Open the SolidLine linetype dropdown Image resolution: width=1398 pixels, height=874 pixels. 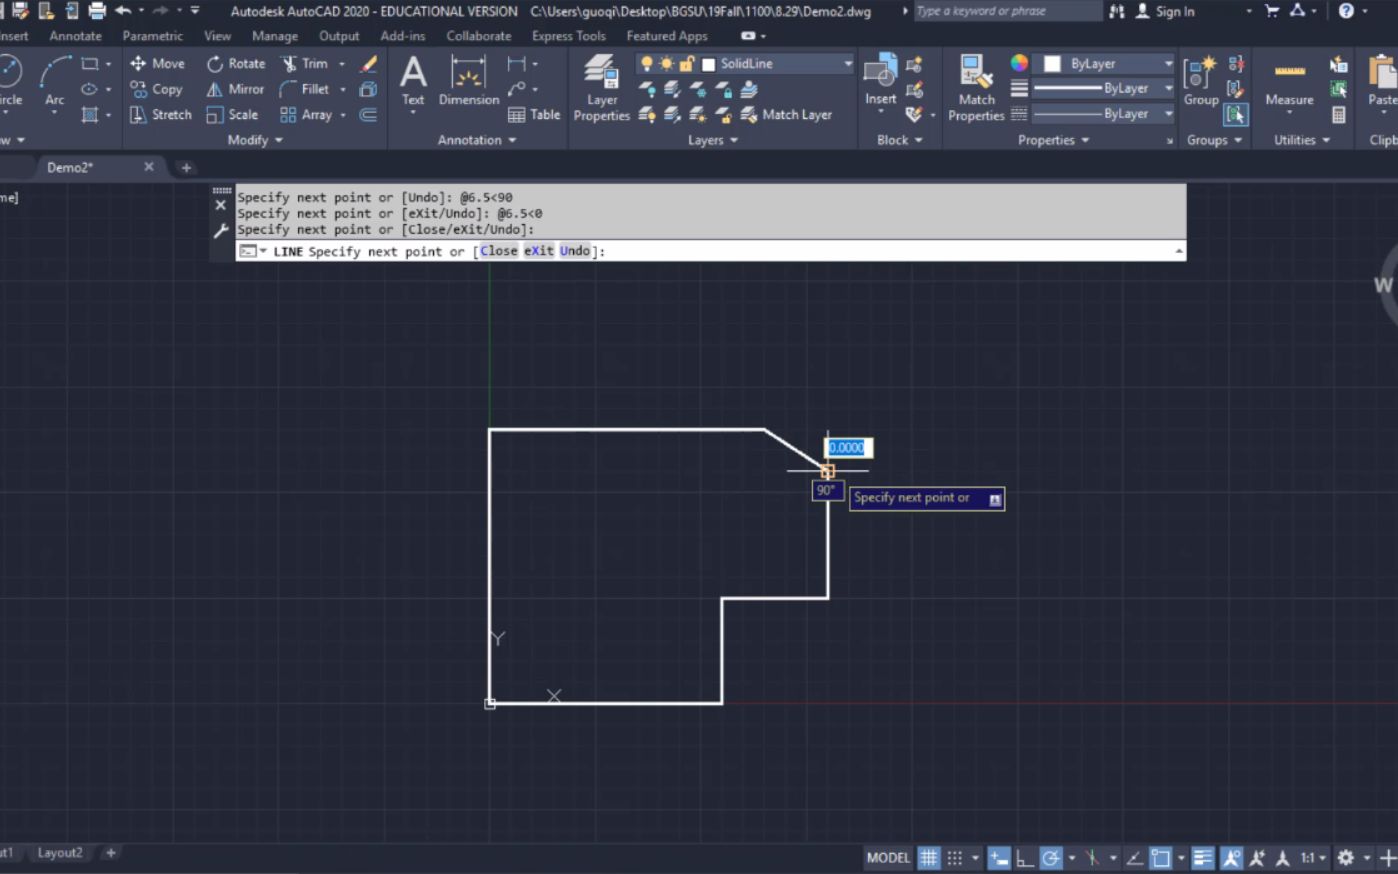click(x=847, y=62)
